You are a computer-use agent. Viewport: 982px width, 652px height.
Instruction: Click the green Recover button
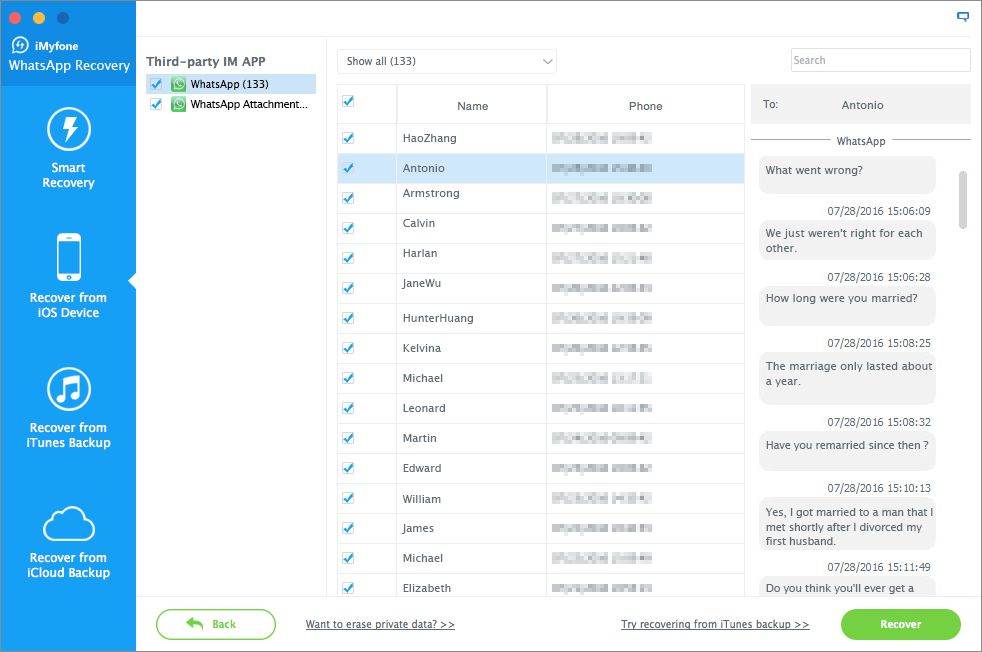[901, 624]
